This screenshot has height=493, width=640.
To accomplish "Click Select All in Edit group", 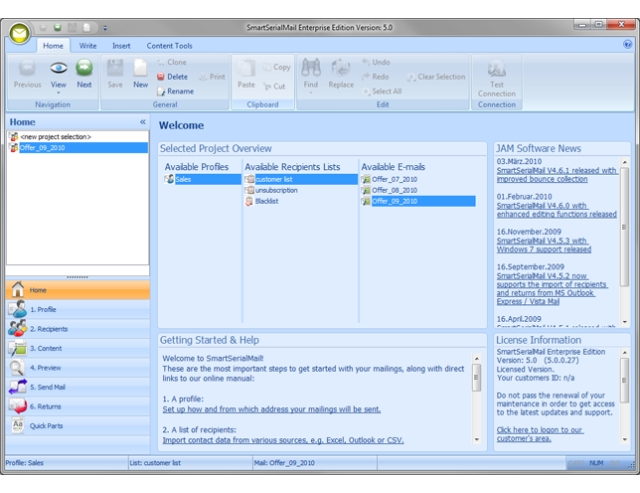I will tap(382, 91).
